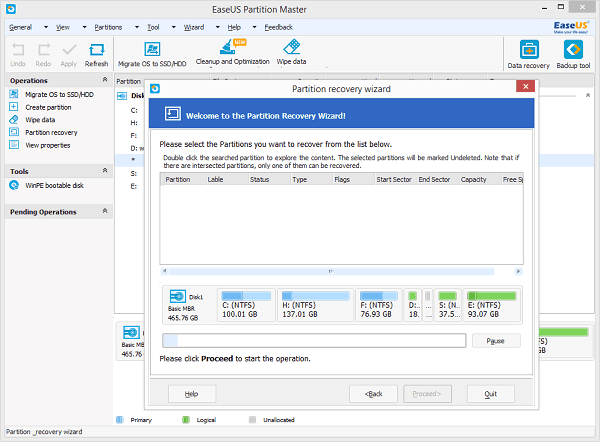Click the scan progress bar
600x442 pixels.
(x=314, y=340)
